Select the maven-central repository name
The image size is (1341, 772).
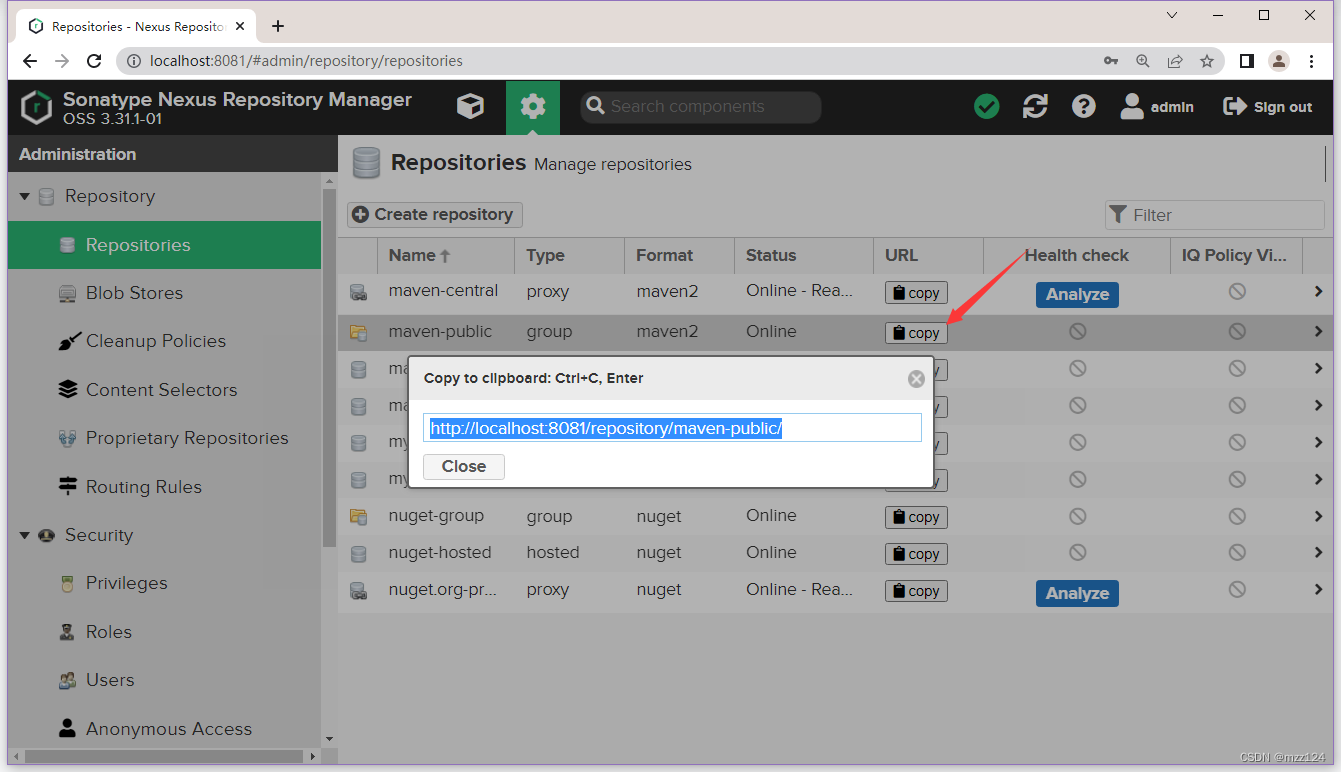pos(443,291)
